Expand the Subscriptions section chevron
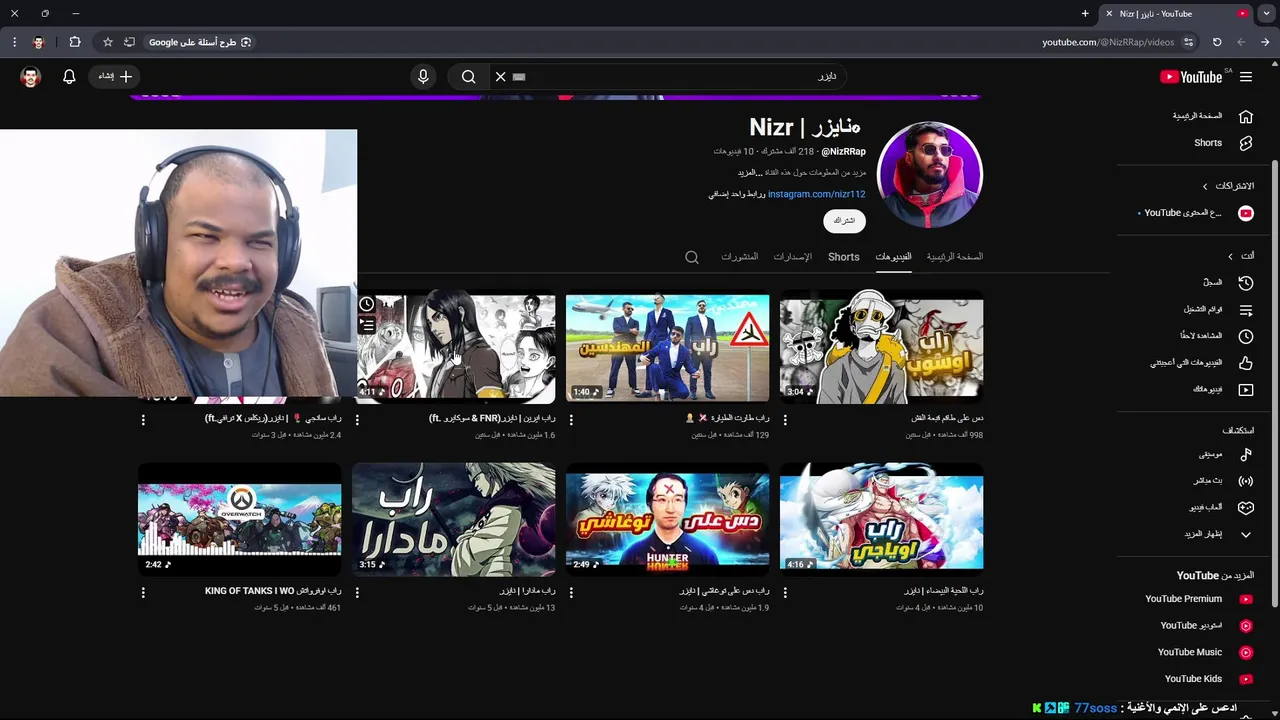Viewport: 1280px width, 720px height. tap(1205, 186)
